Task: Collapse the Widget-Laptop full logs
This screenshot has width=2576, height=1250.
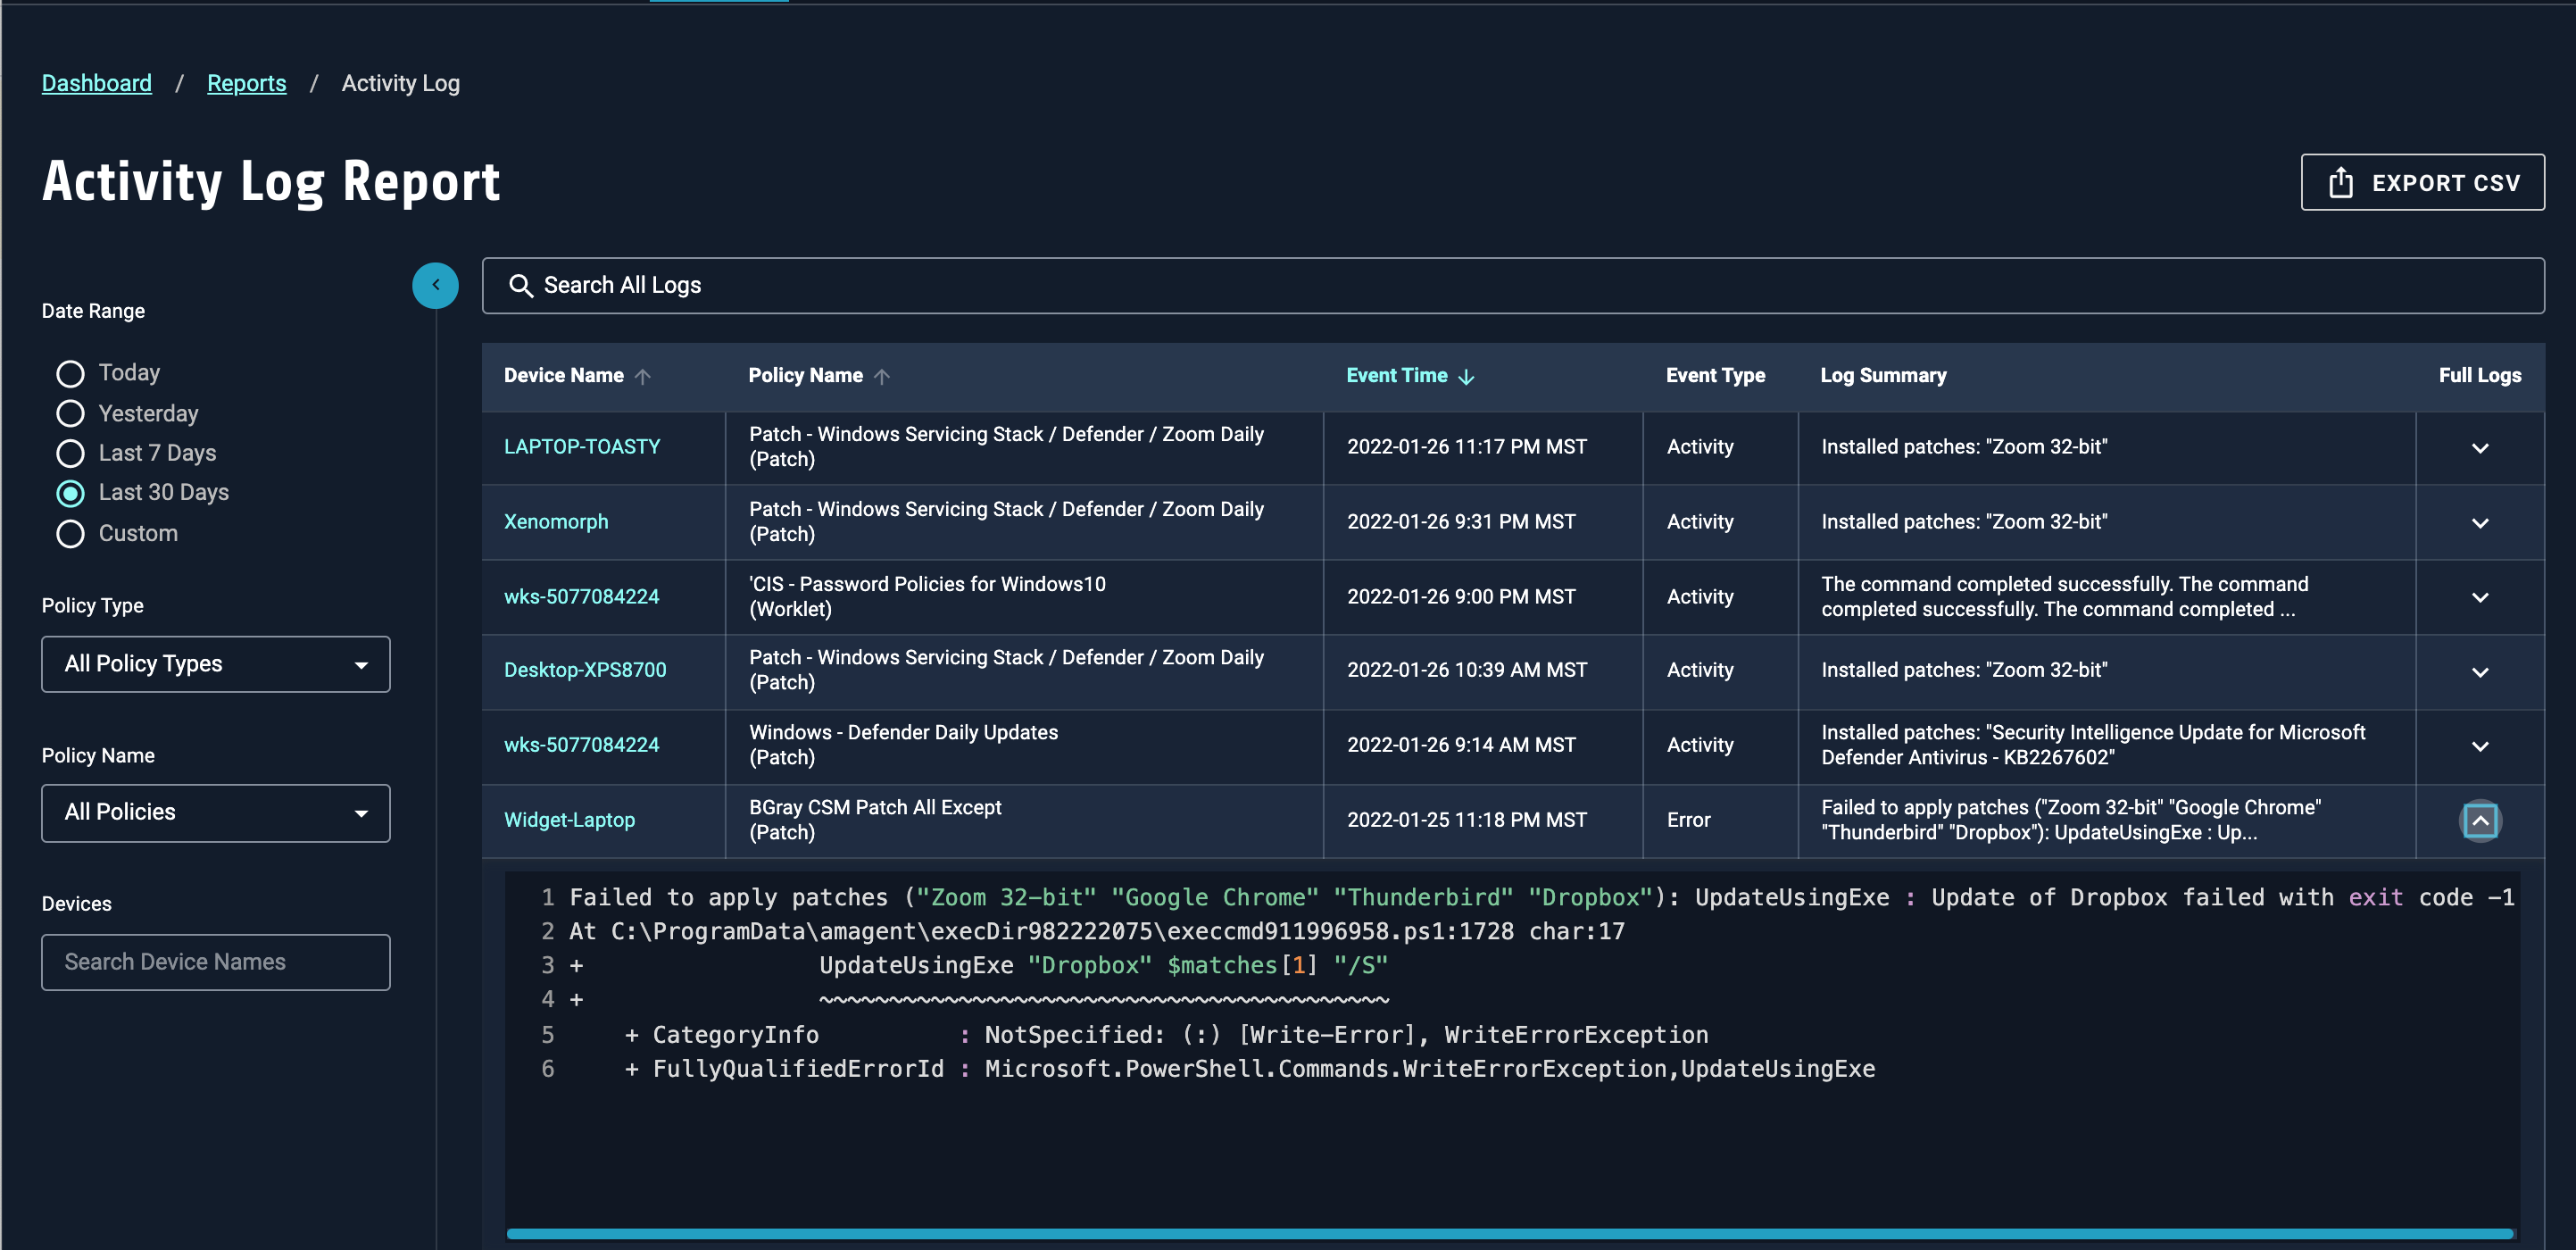Action: 2480,821
